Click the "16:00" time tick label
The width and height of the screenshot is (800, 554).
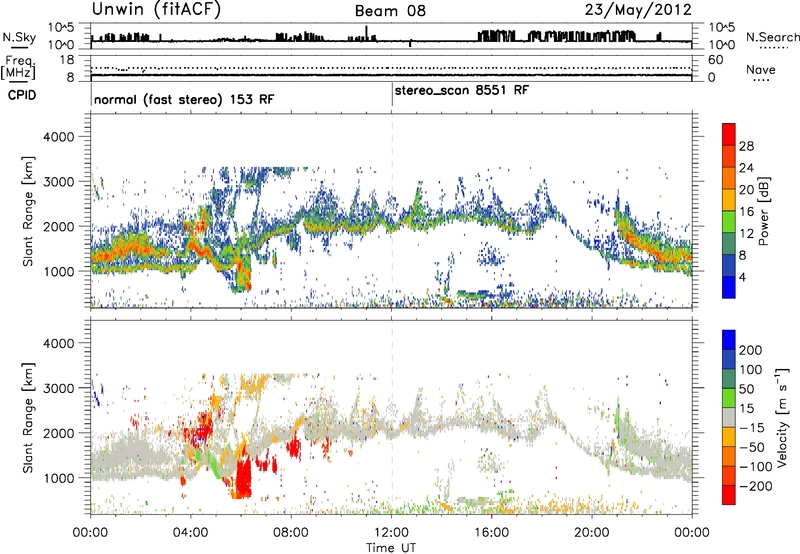tap(491, 533)
